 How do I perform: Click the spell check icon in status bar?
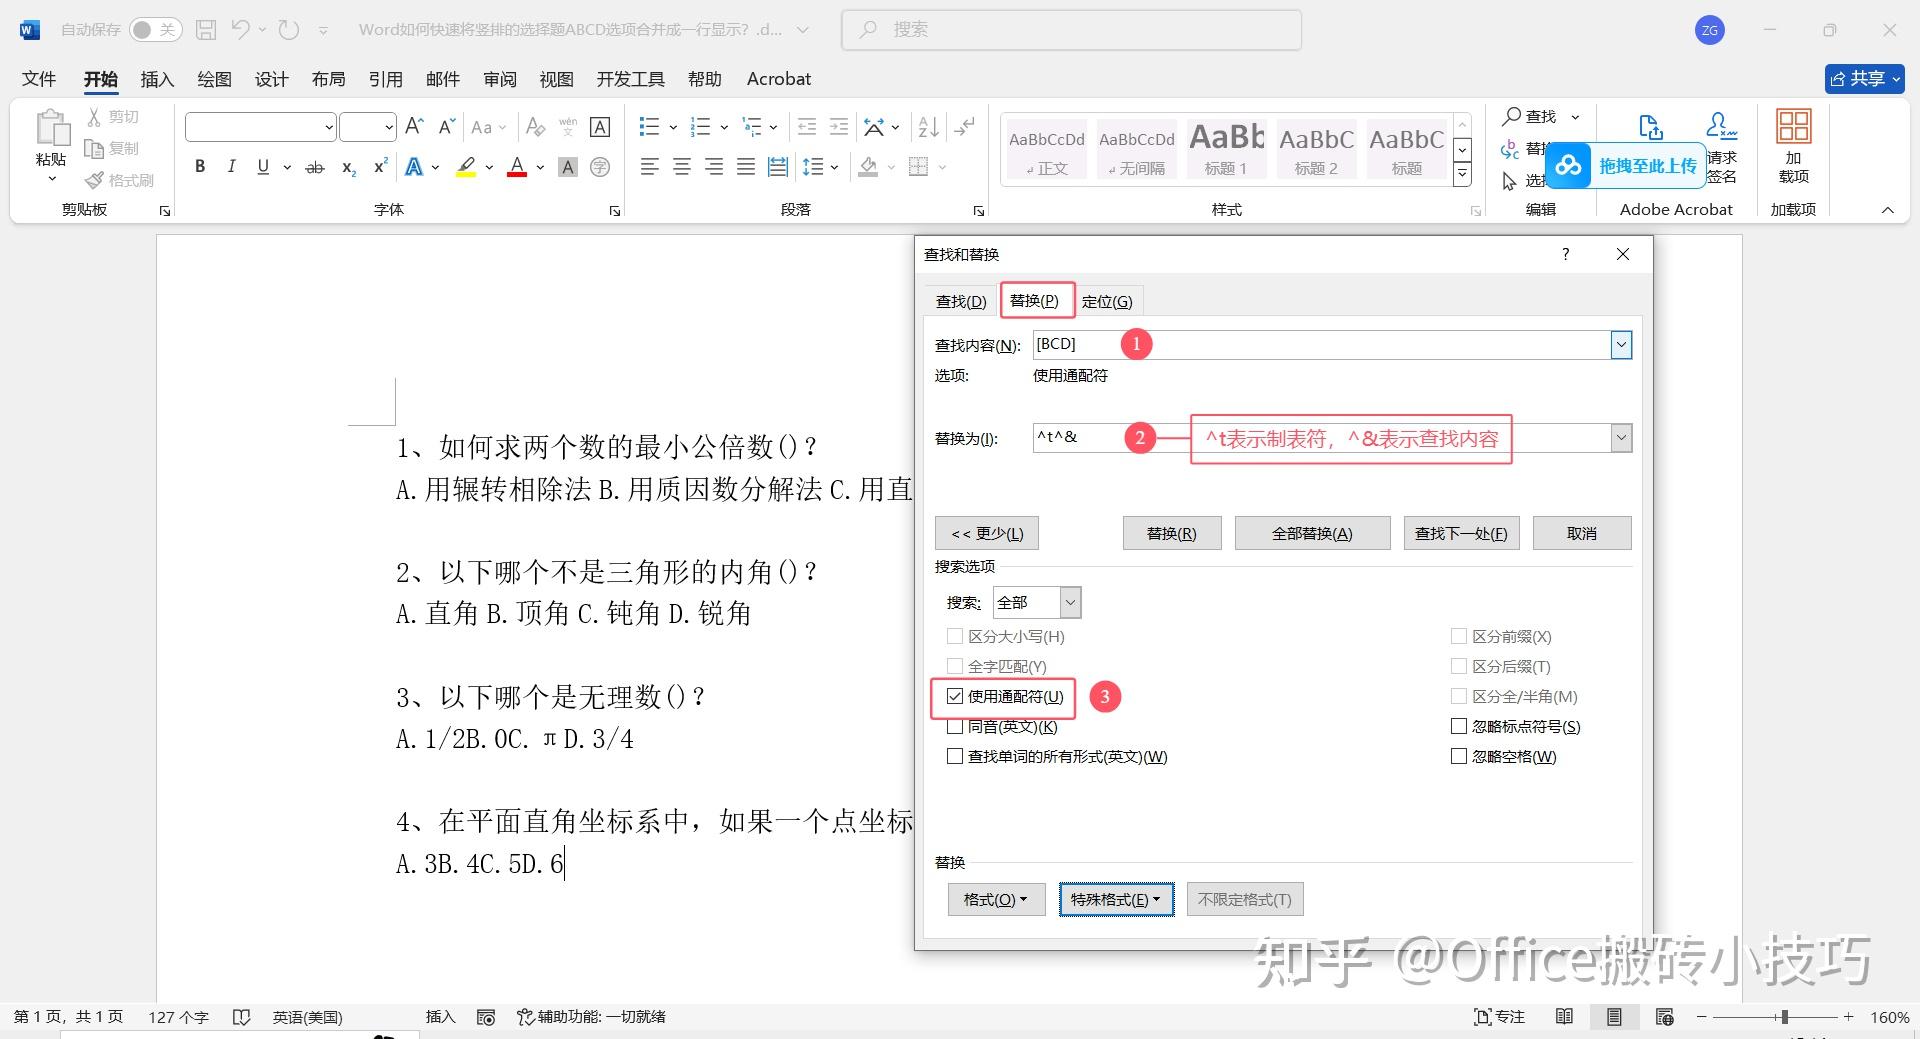coord(242,1016)
